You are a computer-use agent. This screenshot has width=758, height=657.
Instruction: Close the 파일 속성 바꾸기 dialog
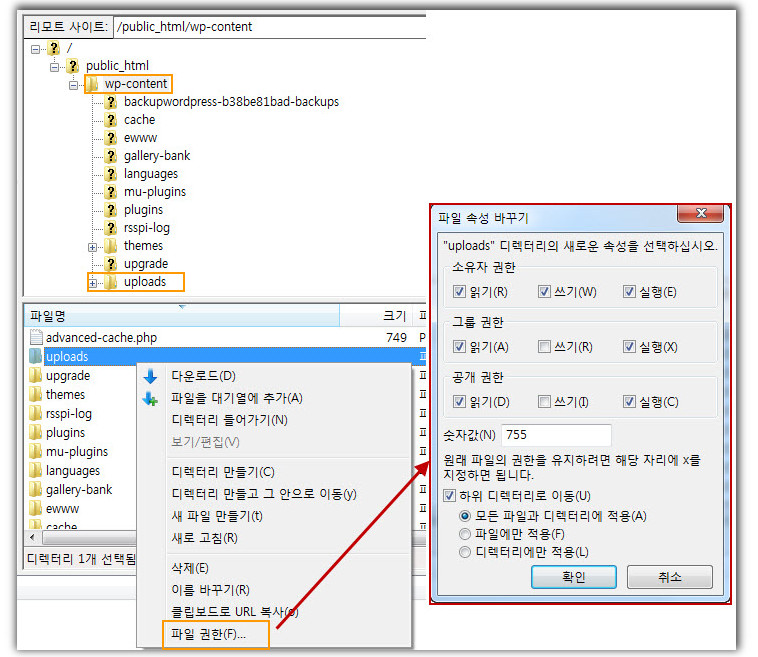point(700,213)
